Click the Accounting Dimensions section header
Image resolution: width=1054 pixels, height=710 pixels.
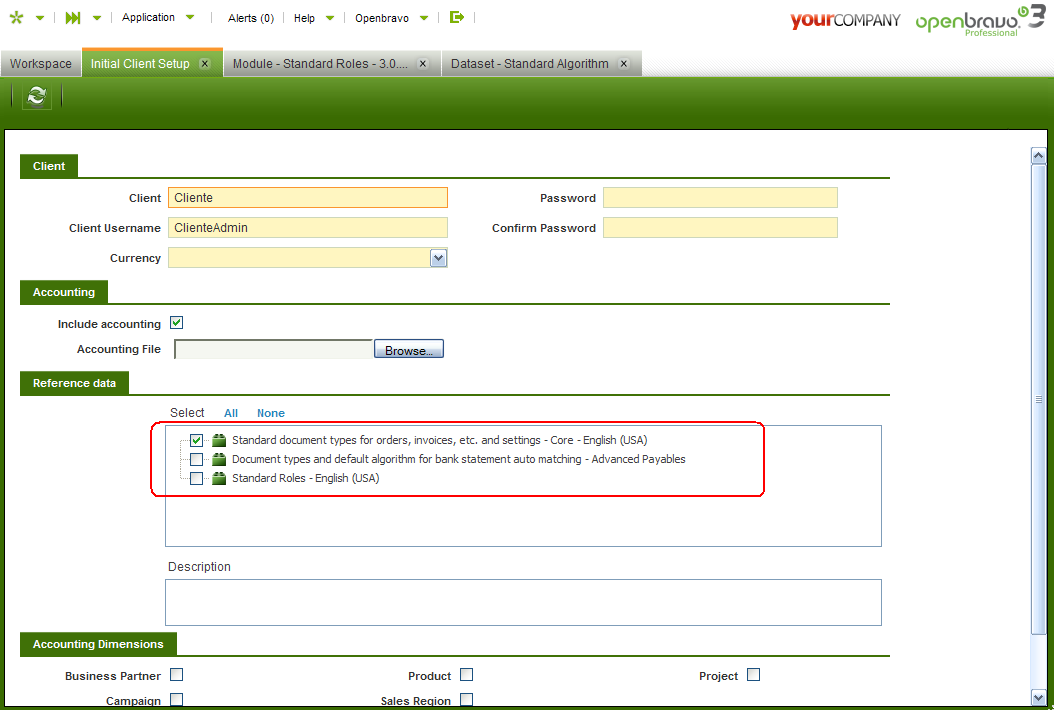[x=98, y=644]
